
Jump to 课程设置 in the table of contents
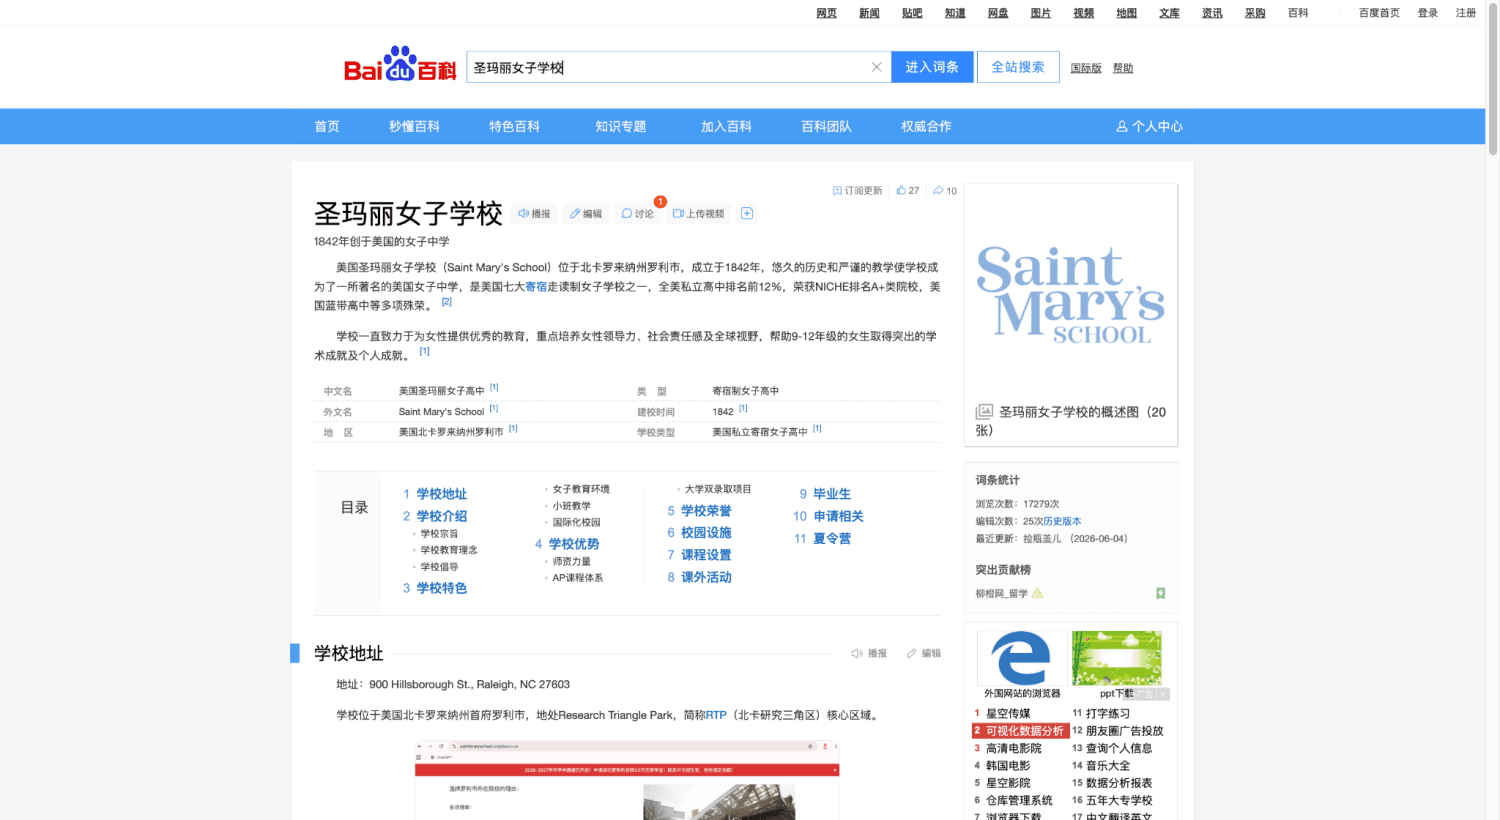point(706,555)
